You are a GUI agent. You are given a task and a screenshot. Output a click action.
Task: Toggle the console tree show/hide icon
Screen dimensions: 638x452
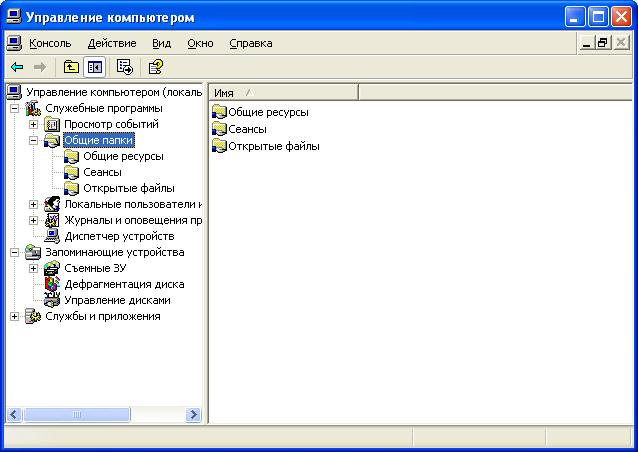pyautogui.click(x=94, y=67)
